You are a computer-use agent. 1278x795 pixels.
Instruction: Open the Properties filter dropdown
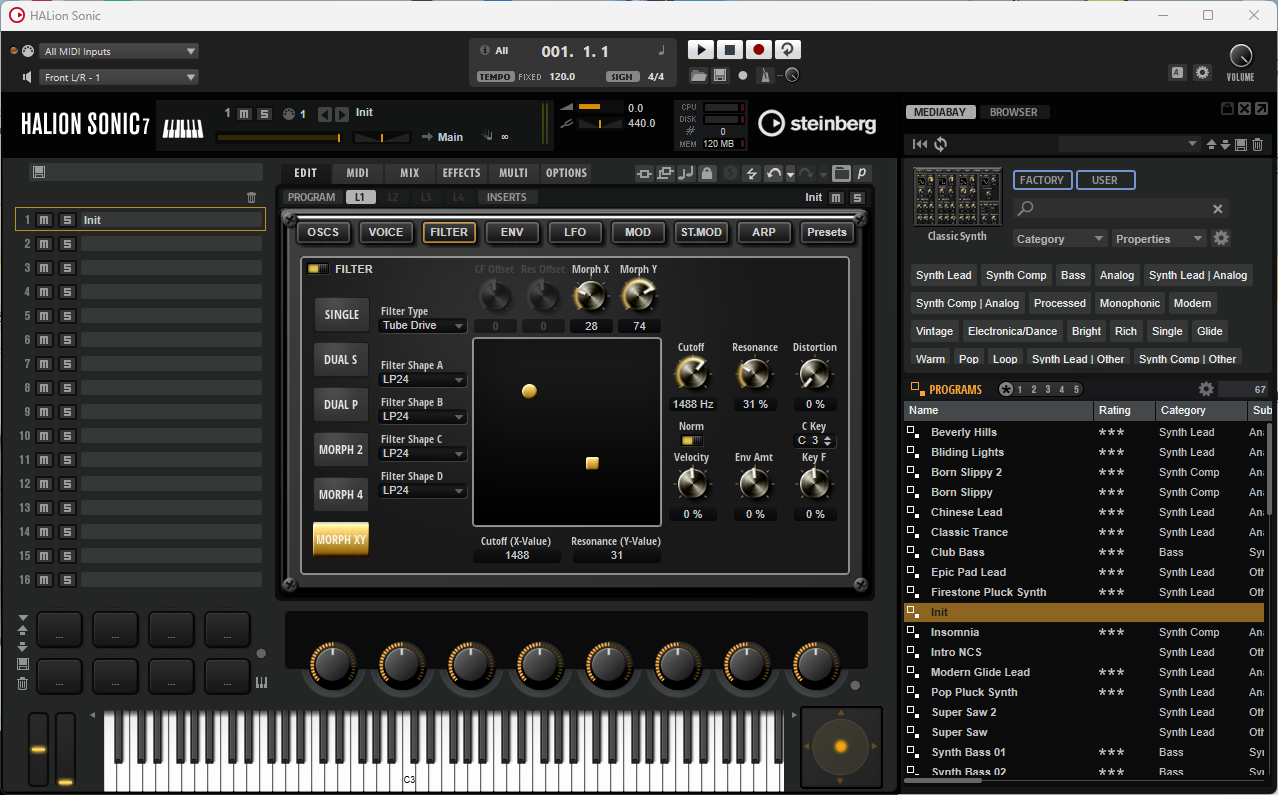click(x=1159, y=239)
